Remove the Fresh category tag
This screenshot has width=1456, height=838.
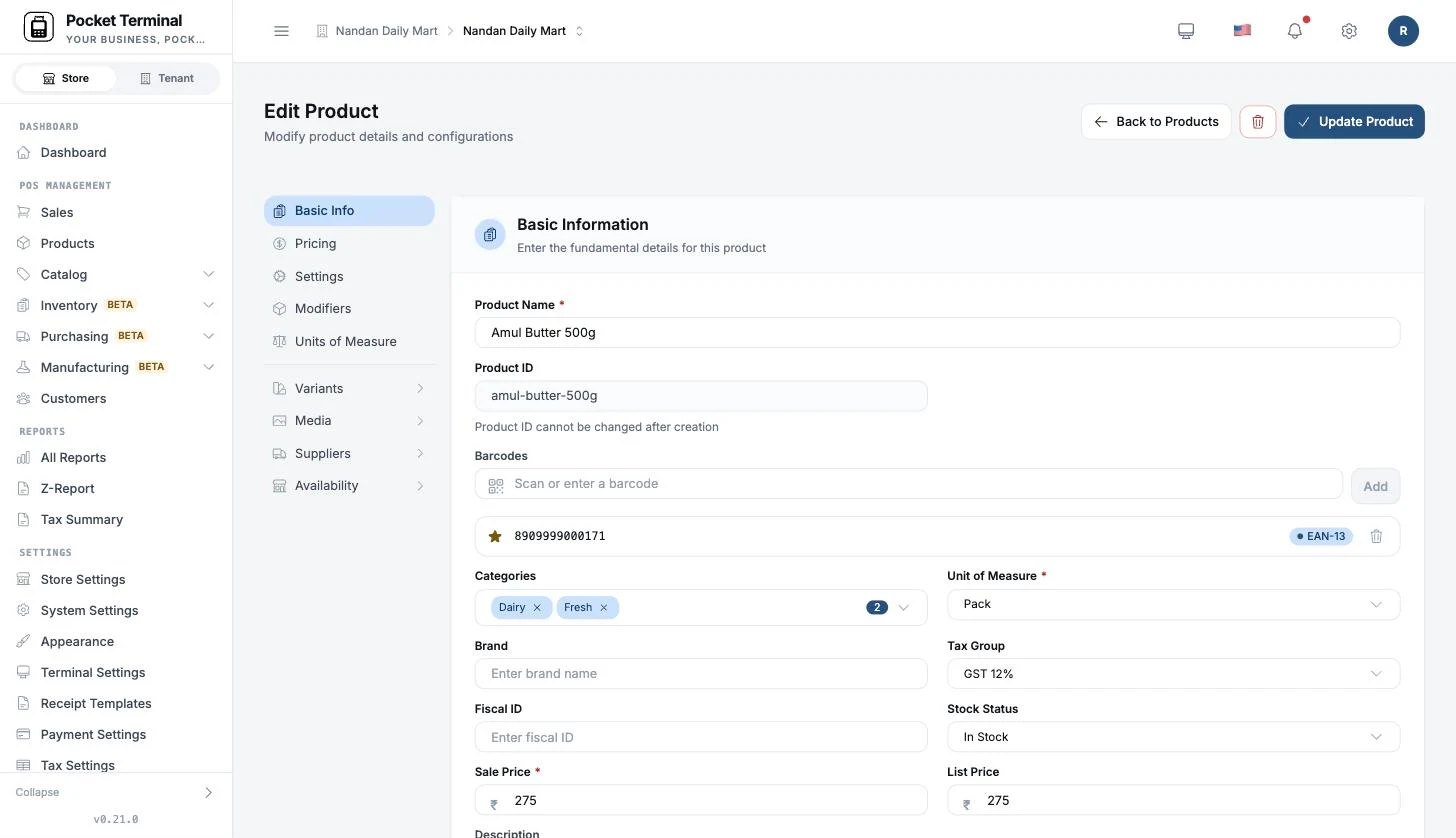(x=604, y=607)
